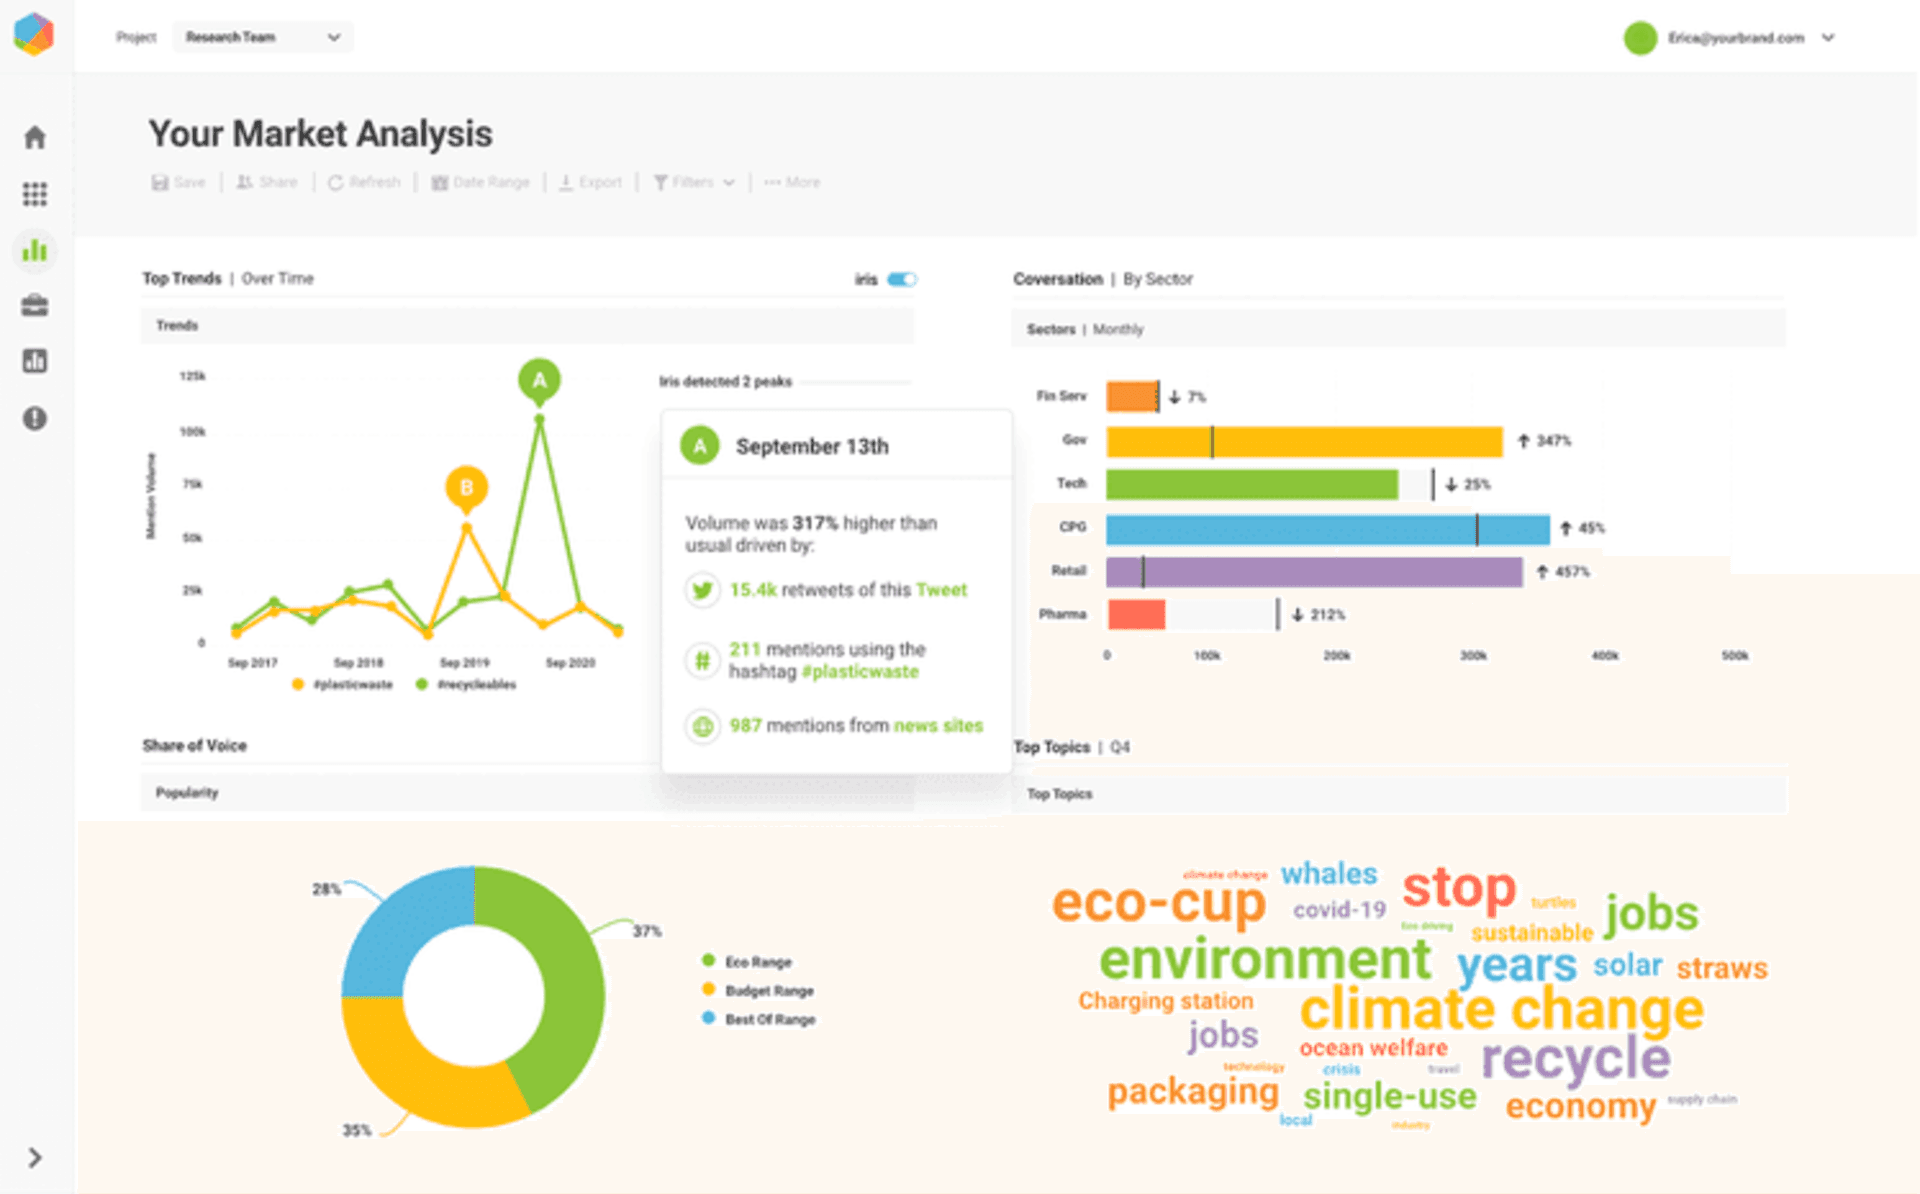Select peak marker A on the trend chart
The width and height of the screenshot is (1920, 1194).
[538, 379]
